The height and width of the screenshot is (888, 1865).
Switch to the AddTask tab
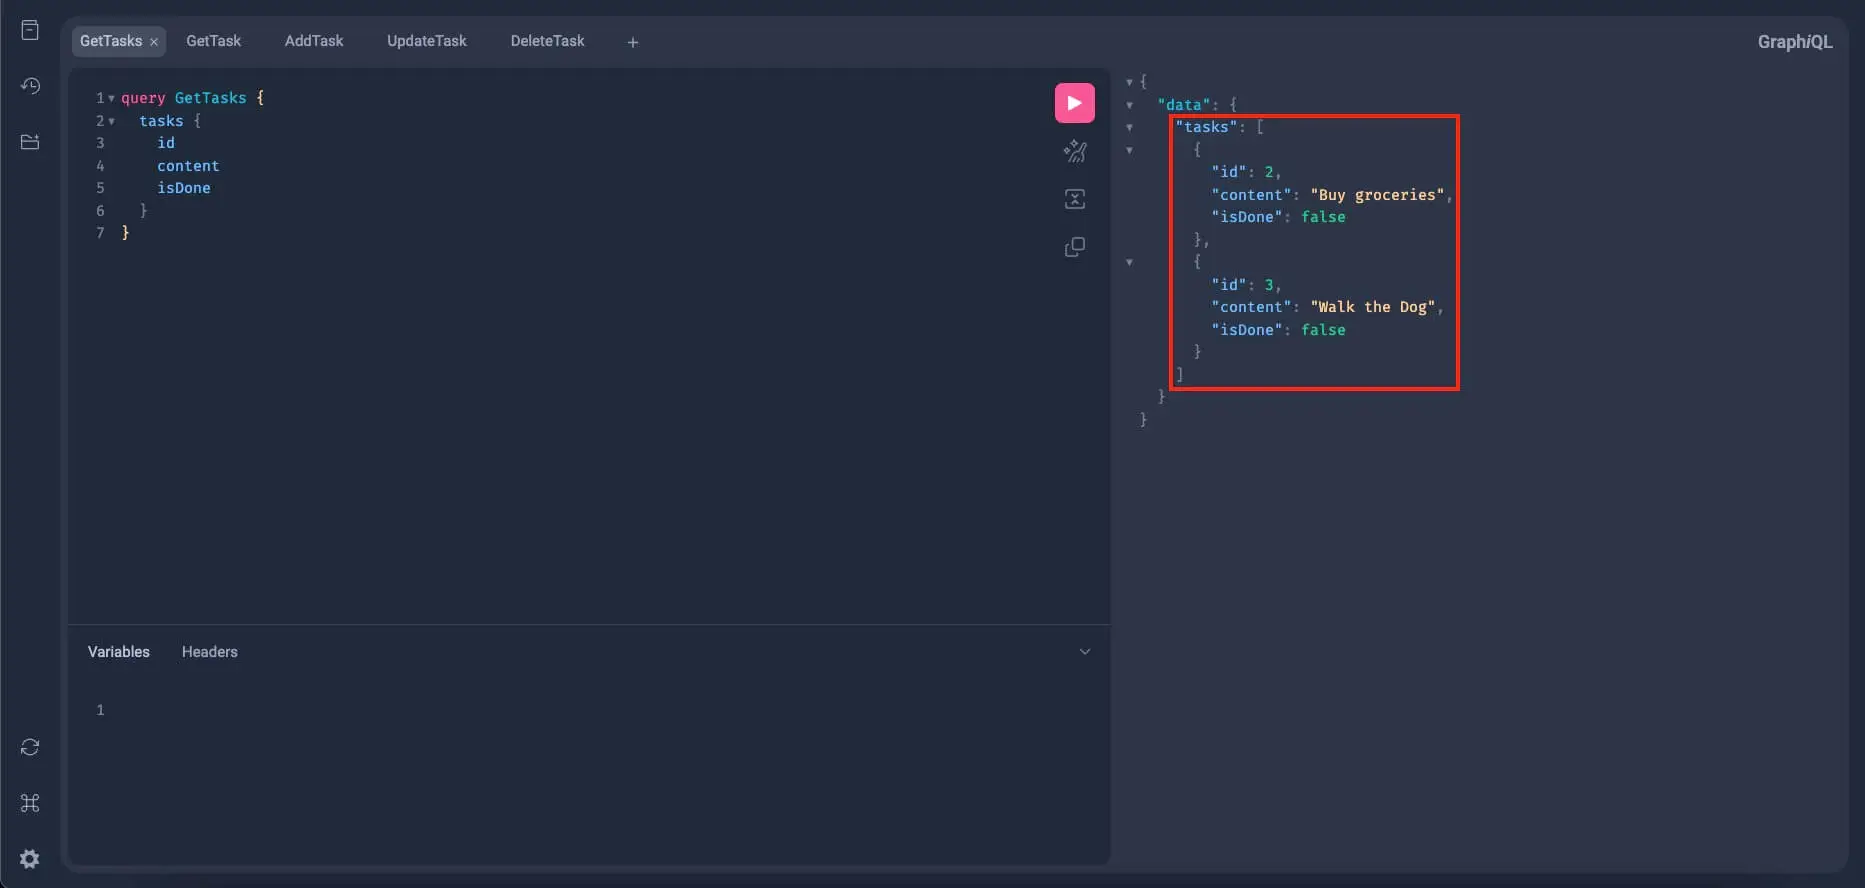click(x=313, y=41)
